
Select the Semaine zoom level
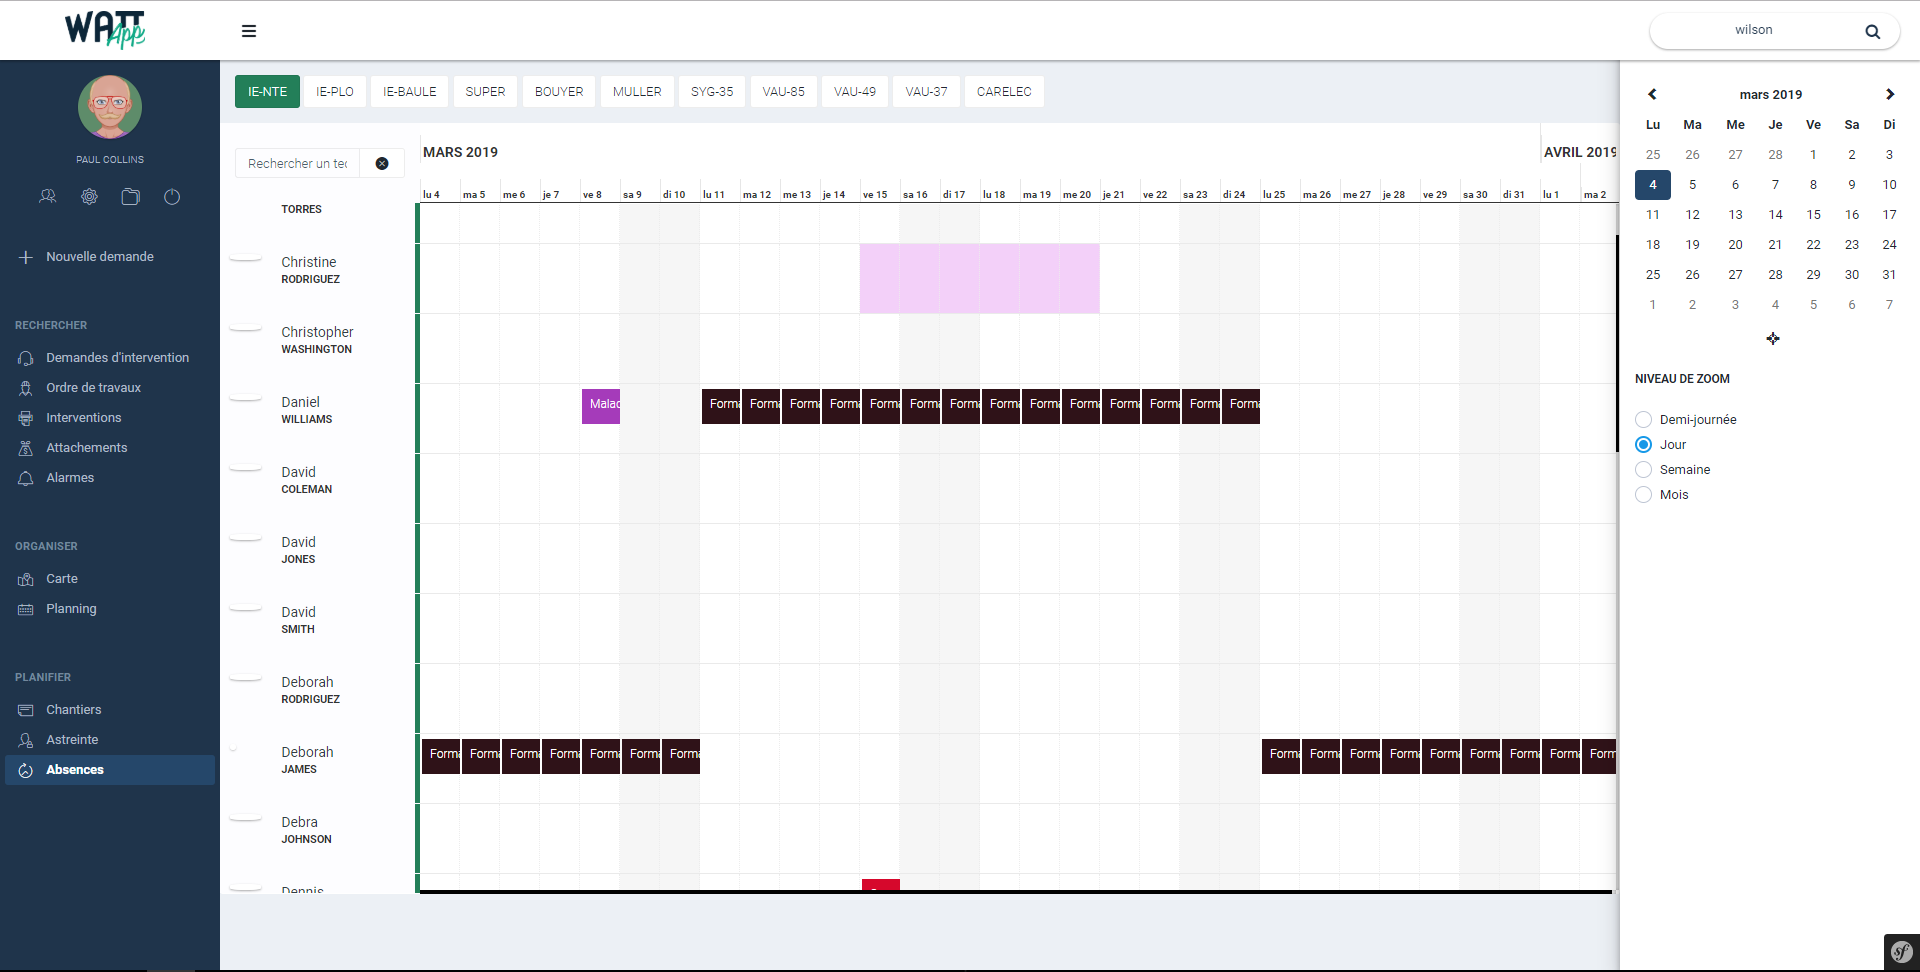1643,470
